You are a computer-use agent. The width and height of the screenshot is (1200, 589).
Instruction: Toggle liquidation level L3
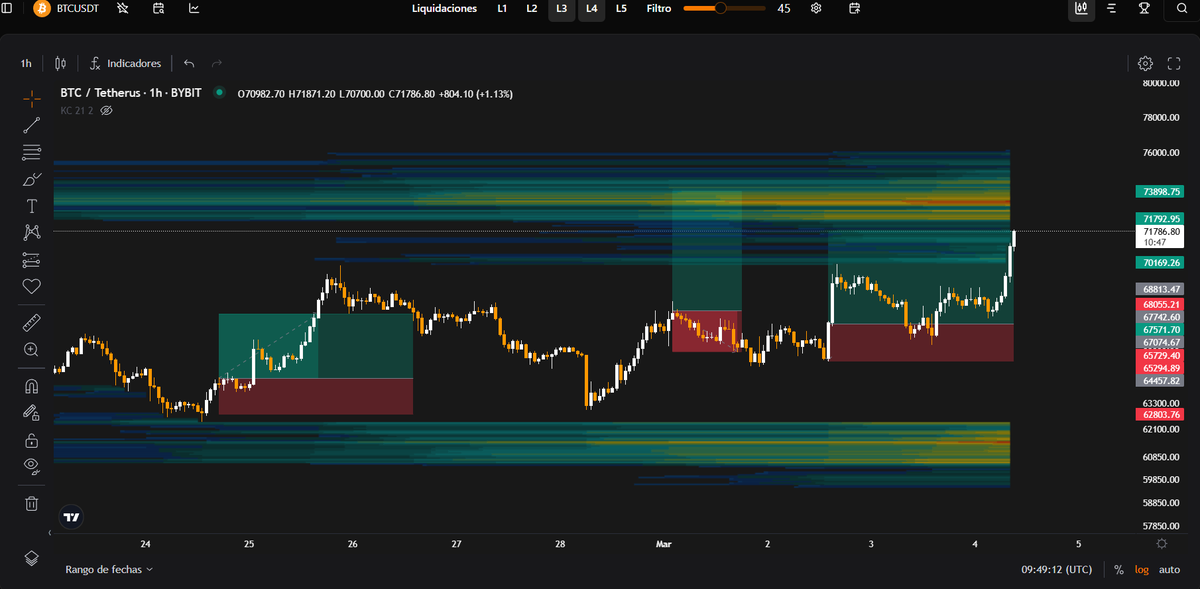tap(562, 9)
